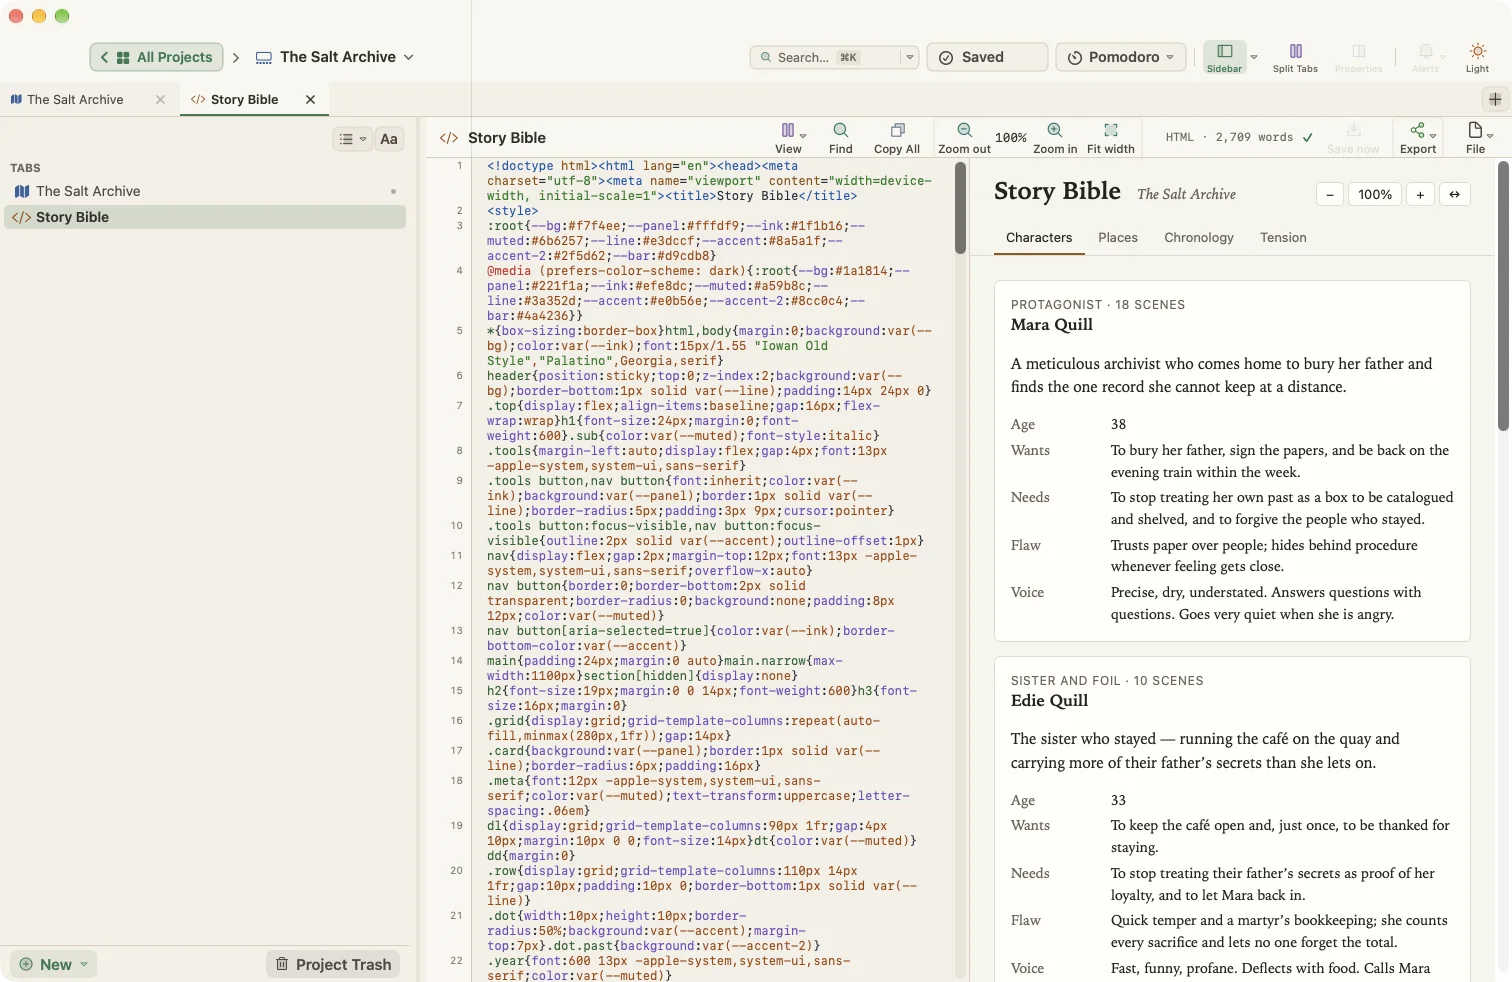Switch to the Chronology tab
The image size is (1512, 982).
(x=1199, y=238)
